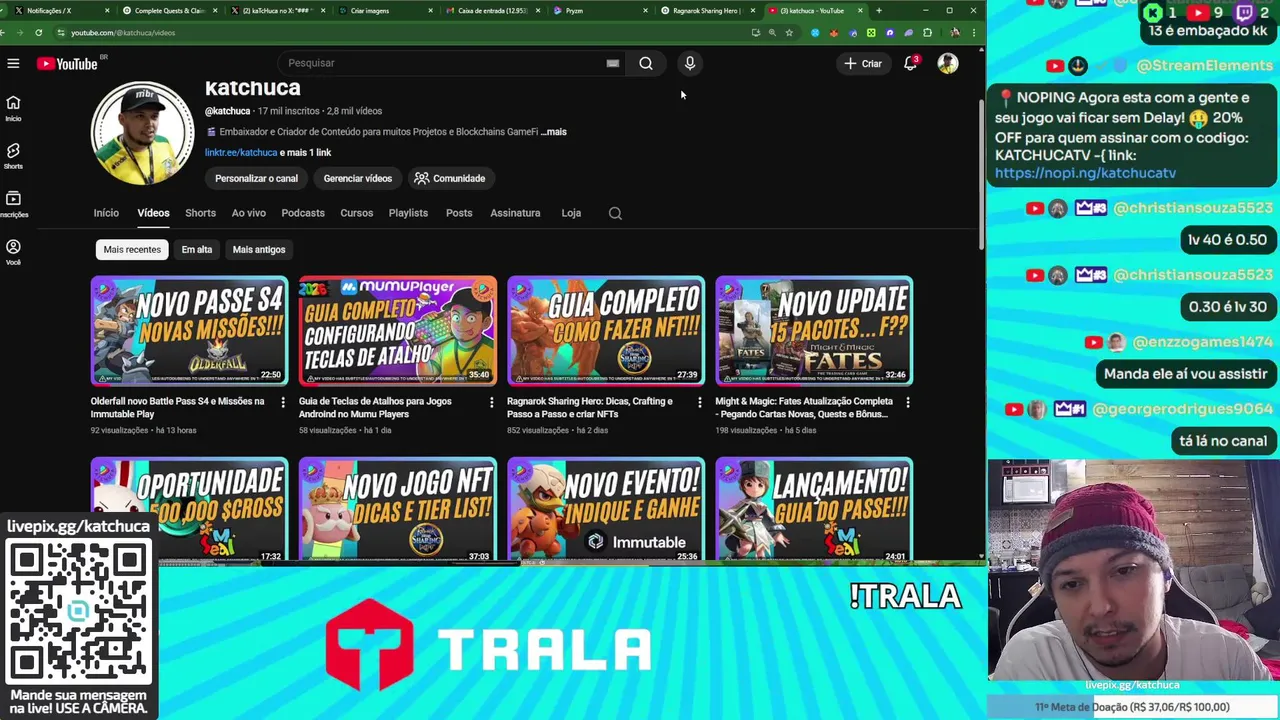Open a new browser tab
This screenshot has height=720, width=1280.
click(x=878, y=10)
